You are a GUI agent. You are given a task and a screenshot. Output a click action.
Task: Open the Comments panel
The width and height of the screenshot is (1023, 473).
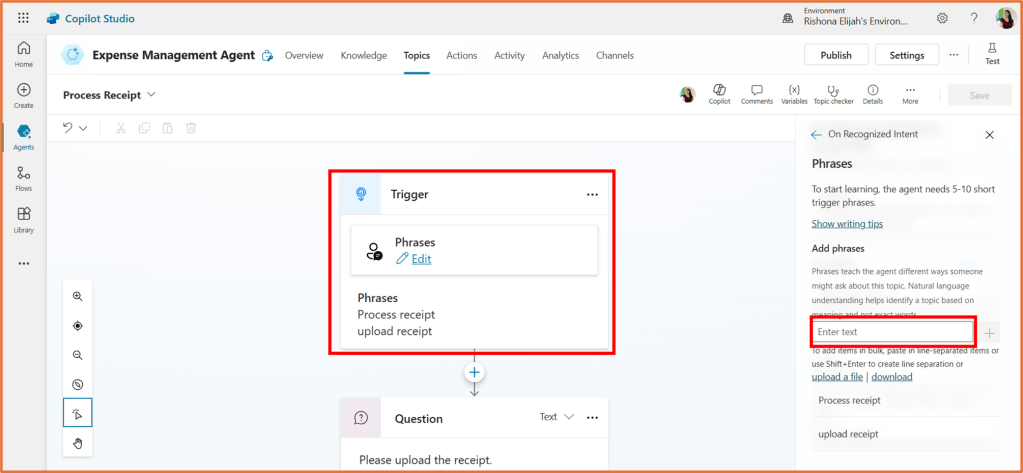pos(756,93)
